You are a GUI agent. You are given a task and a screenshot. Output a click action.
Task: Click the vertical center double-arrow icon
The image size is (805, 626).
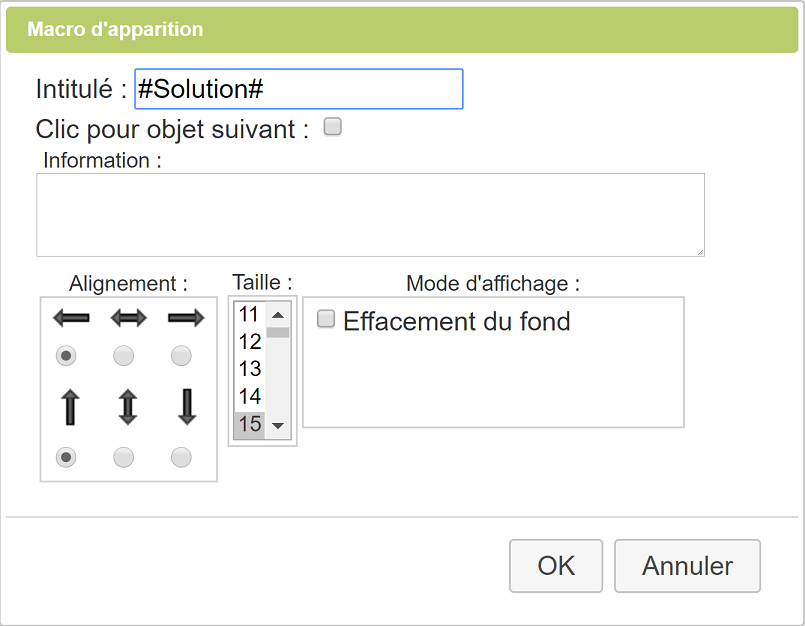point(128,408)
